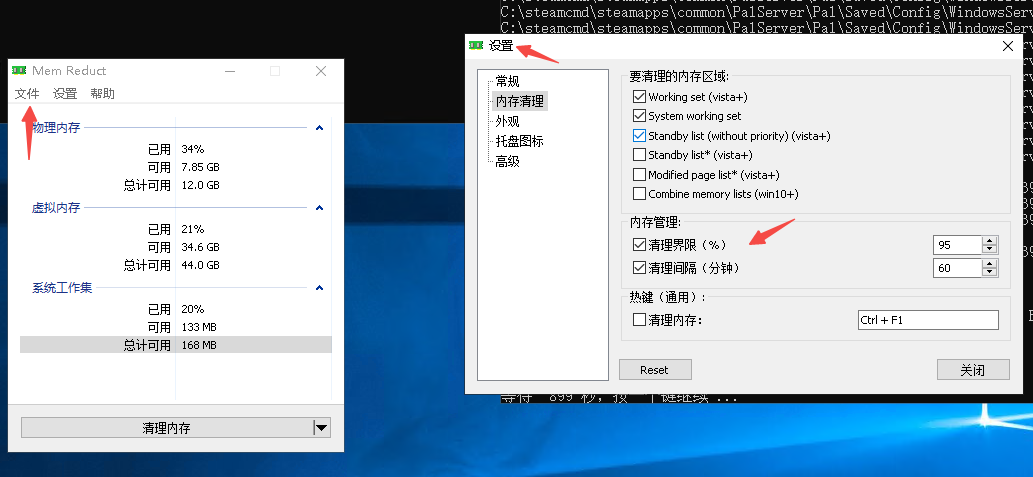Click the 清理间隔 value field showing 60
The image size is (1033, 477).
click(x=957, y=268)
